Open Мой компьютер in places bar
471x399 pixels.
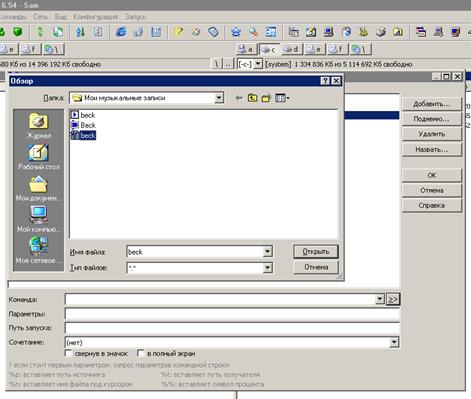(x=38, y=219)
